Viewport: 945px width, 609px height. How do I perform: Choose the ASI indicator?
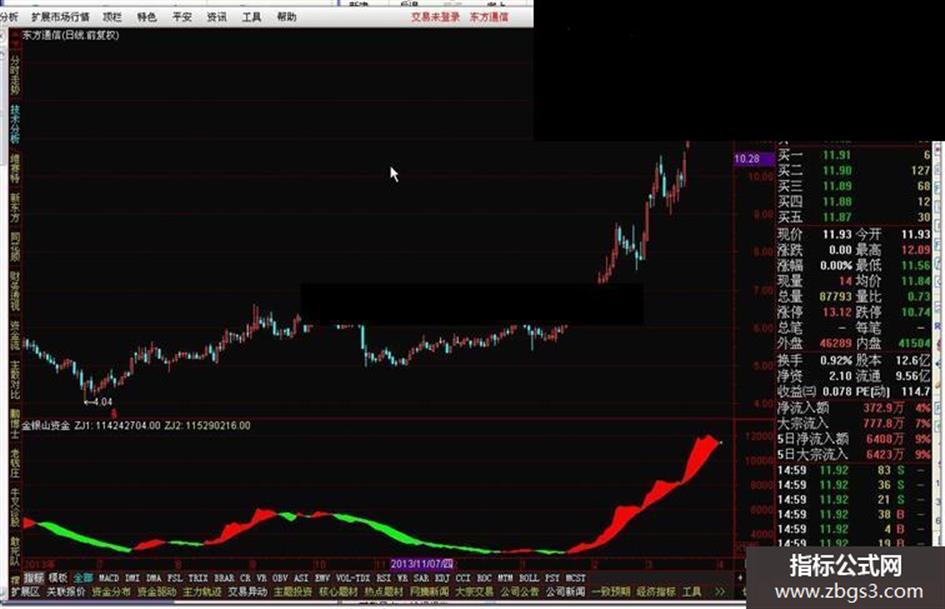pyautogui.click(x=301, y=578)
